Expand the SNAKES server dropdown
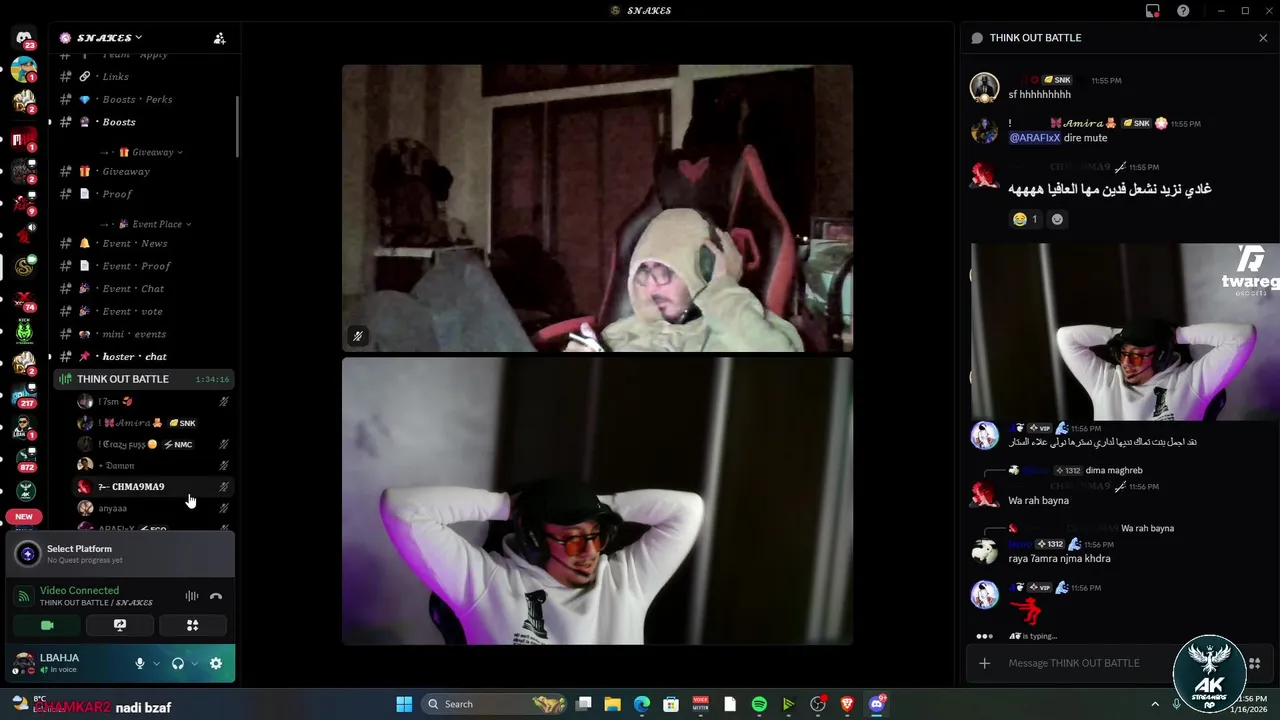Viewport: 1280px width, 720px height. (109, 38)
